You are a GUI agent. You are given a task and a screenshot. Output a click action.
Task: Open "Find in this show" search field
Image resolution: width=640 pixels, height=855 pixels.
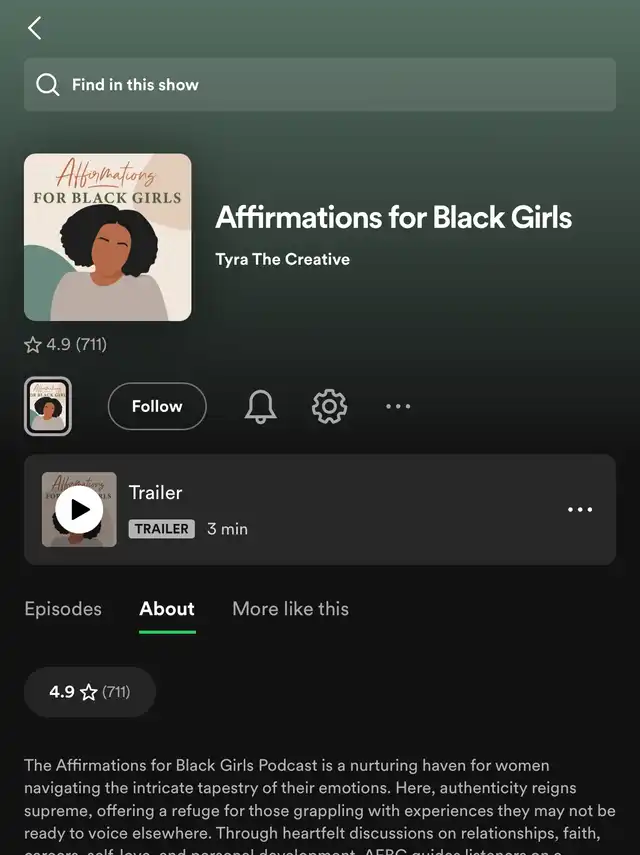pyautogui.click(x=320, y=85)
